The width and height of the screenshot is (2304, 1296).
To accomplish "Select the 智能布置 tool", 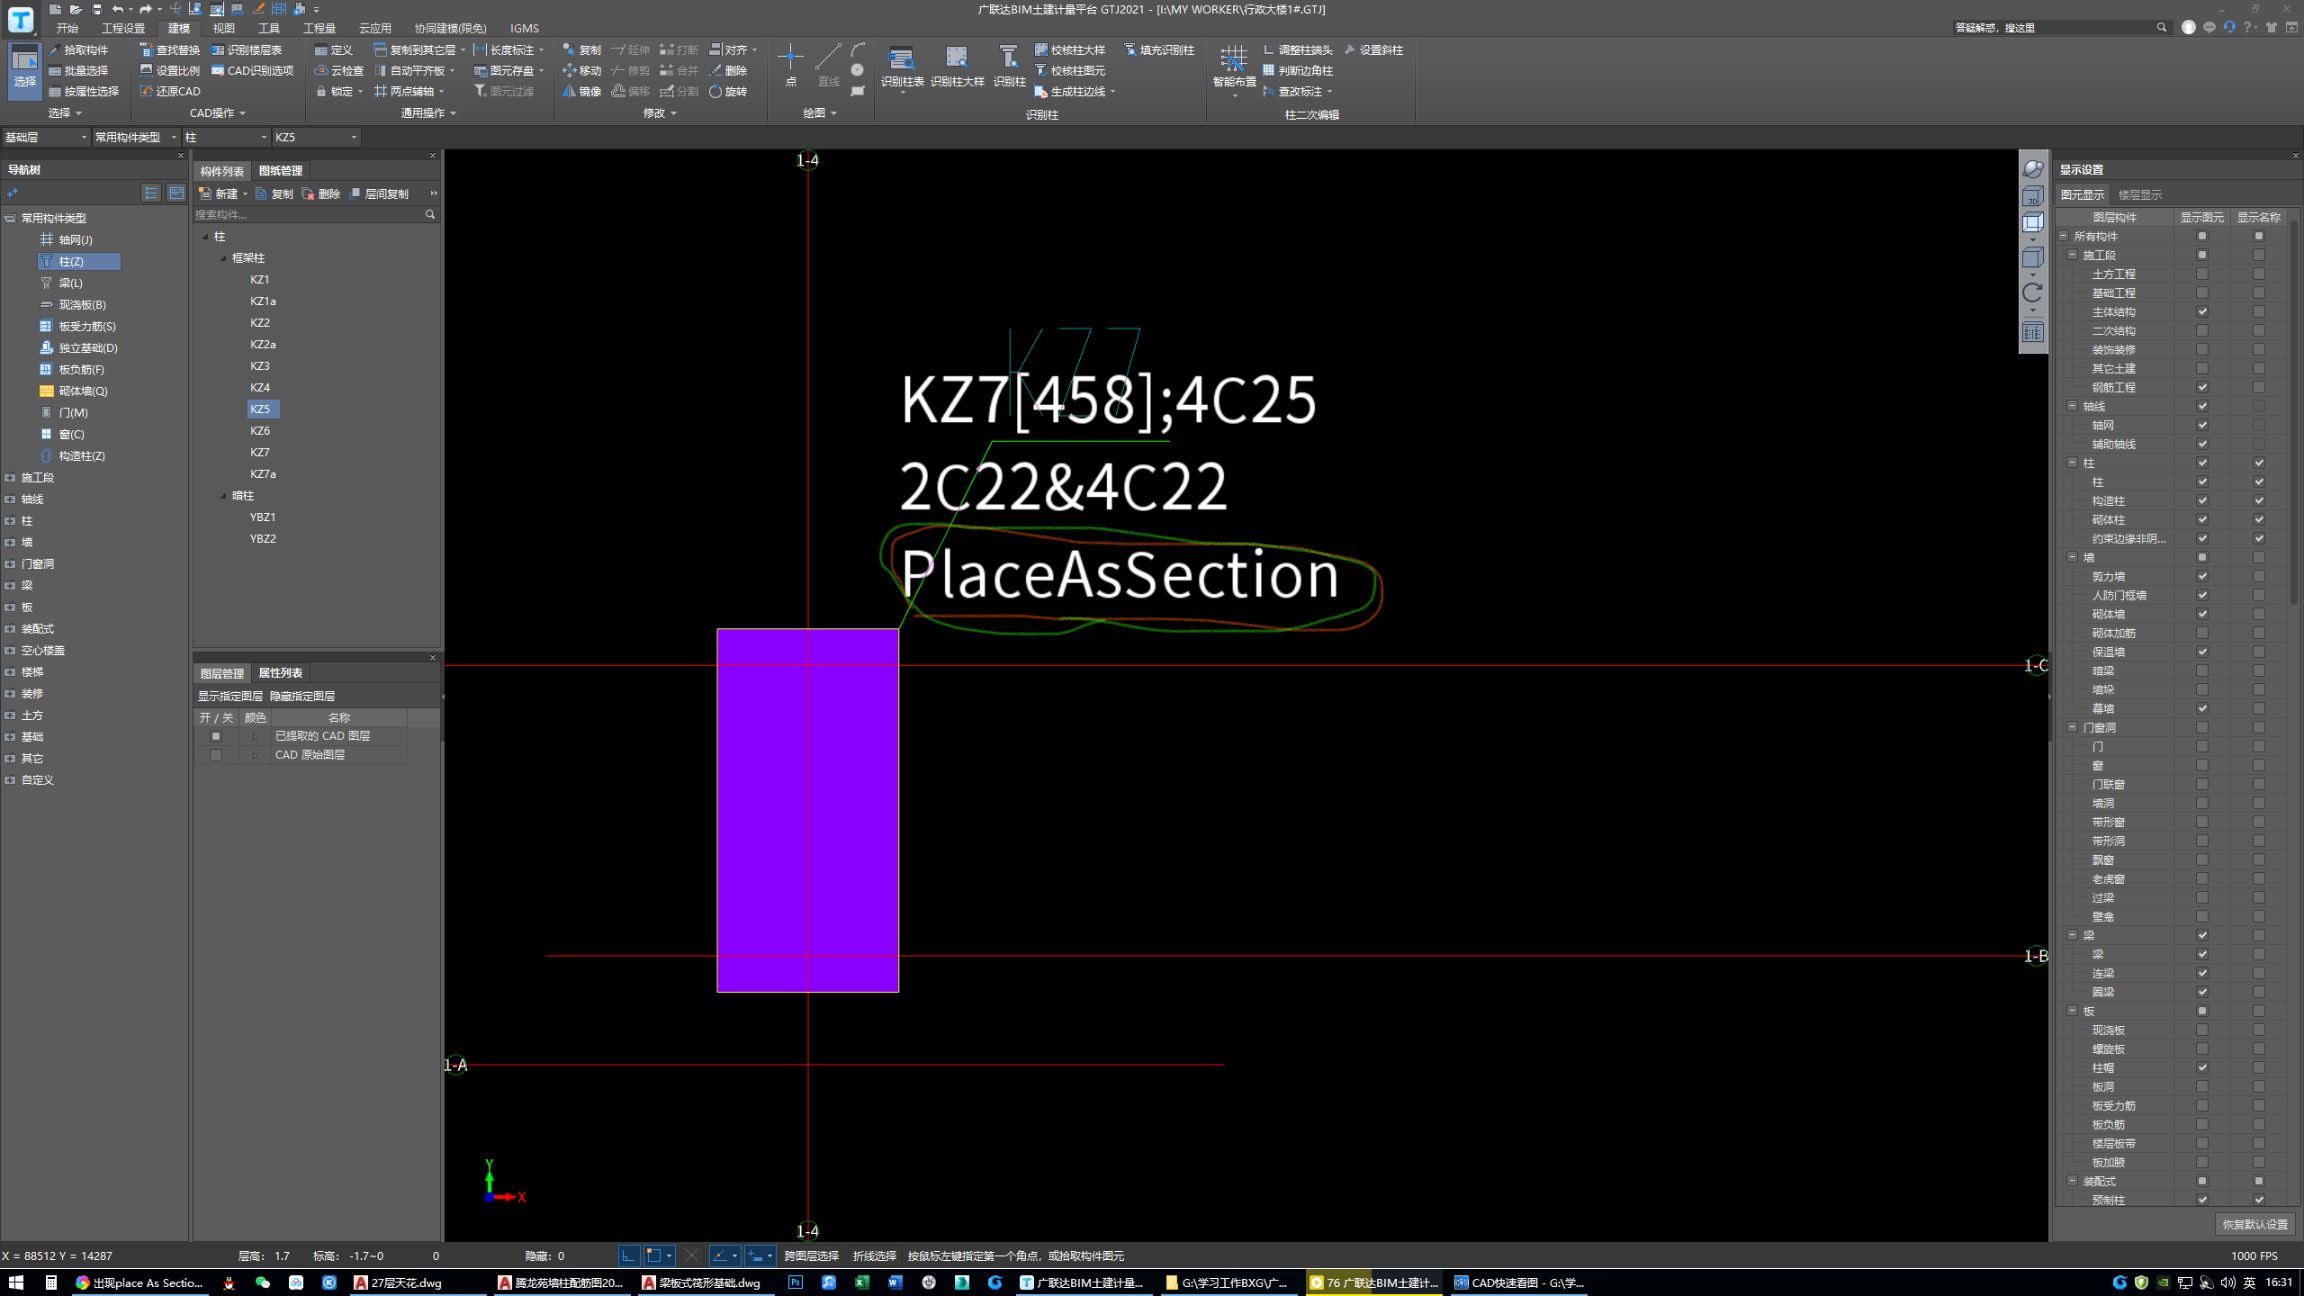I will tap(1233, 62).
